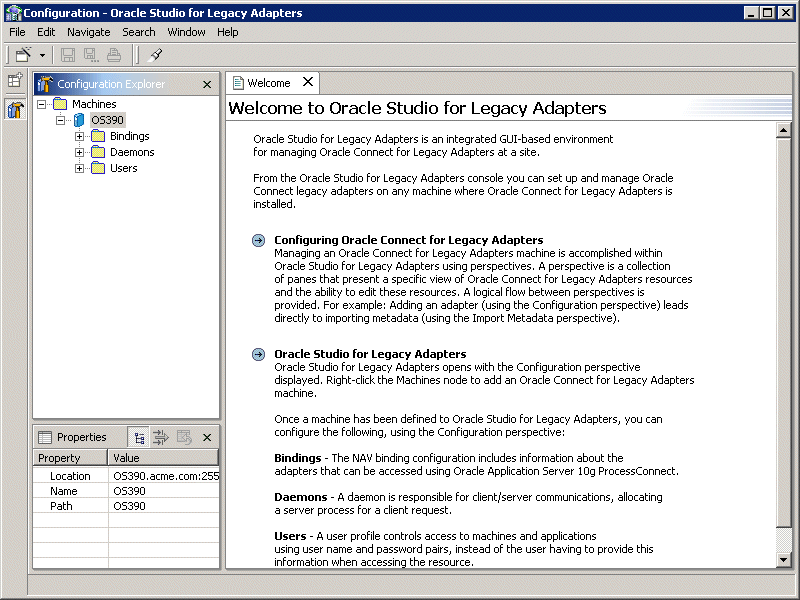Close the Welcome tab
This screenshot has width=800, height=600.
(x=308, y=82)
